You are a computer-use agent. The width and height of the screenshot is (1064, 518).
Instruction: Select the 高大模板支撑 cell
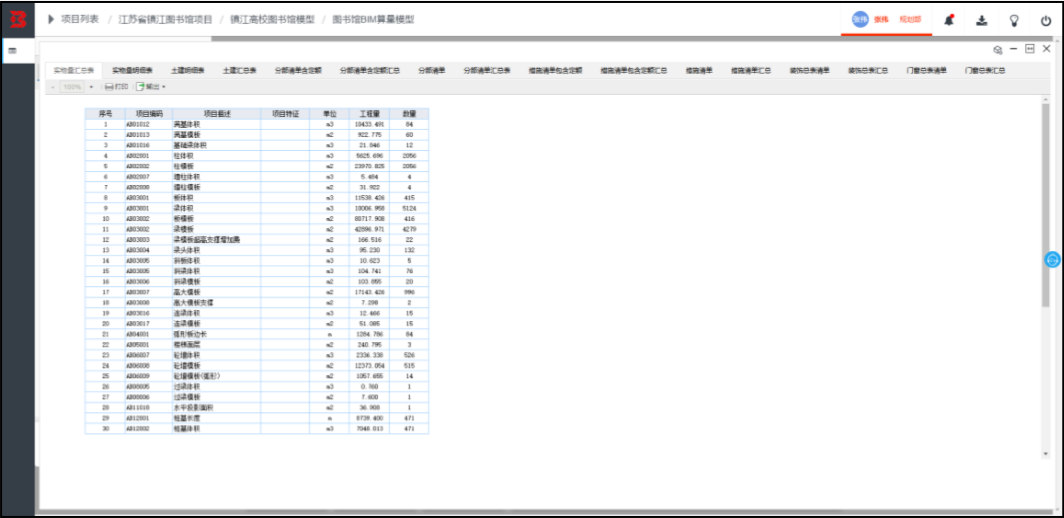point(216,302)
